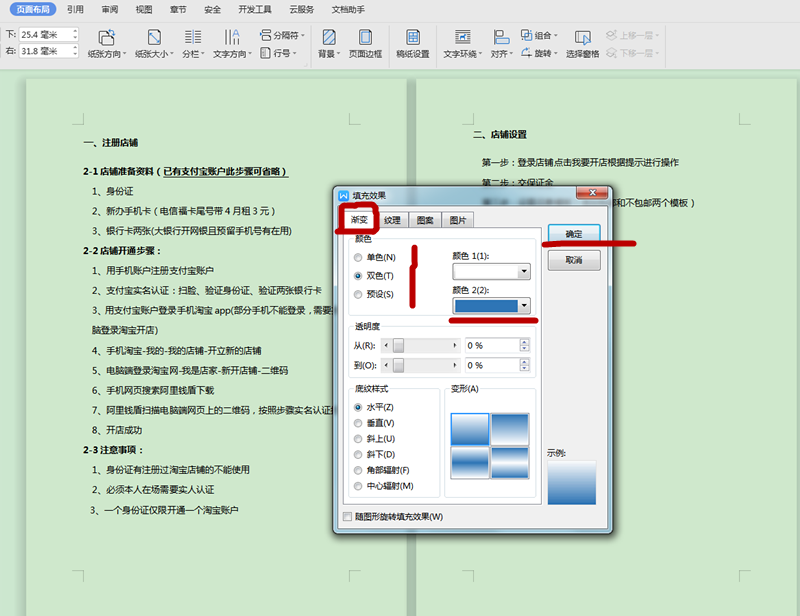
Task: Close the 填充效果 dialog
Action: point(592,193)
